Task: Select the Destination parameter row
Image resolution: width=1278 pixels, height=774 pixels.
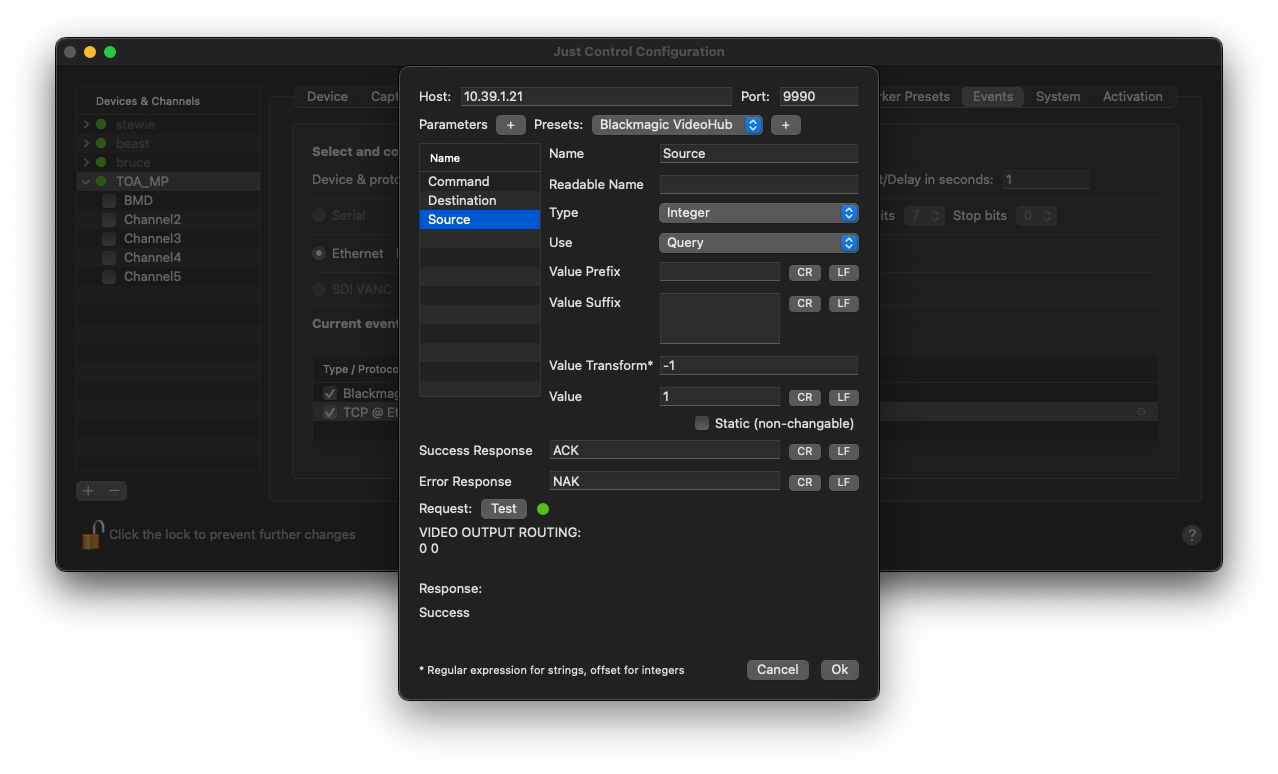Action: (480, 201)
